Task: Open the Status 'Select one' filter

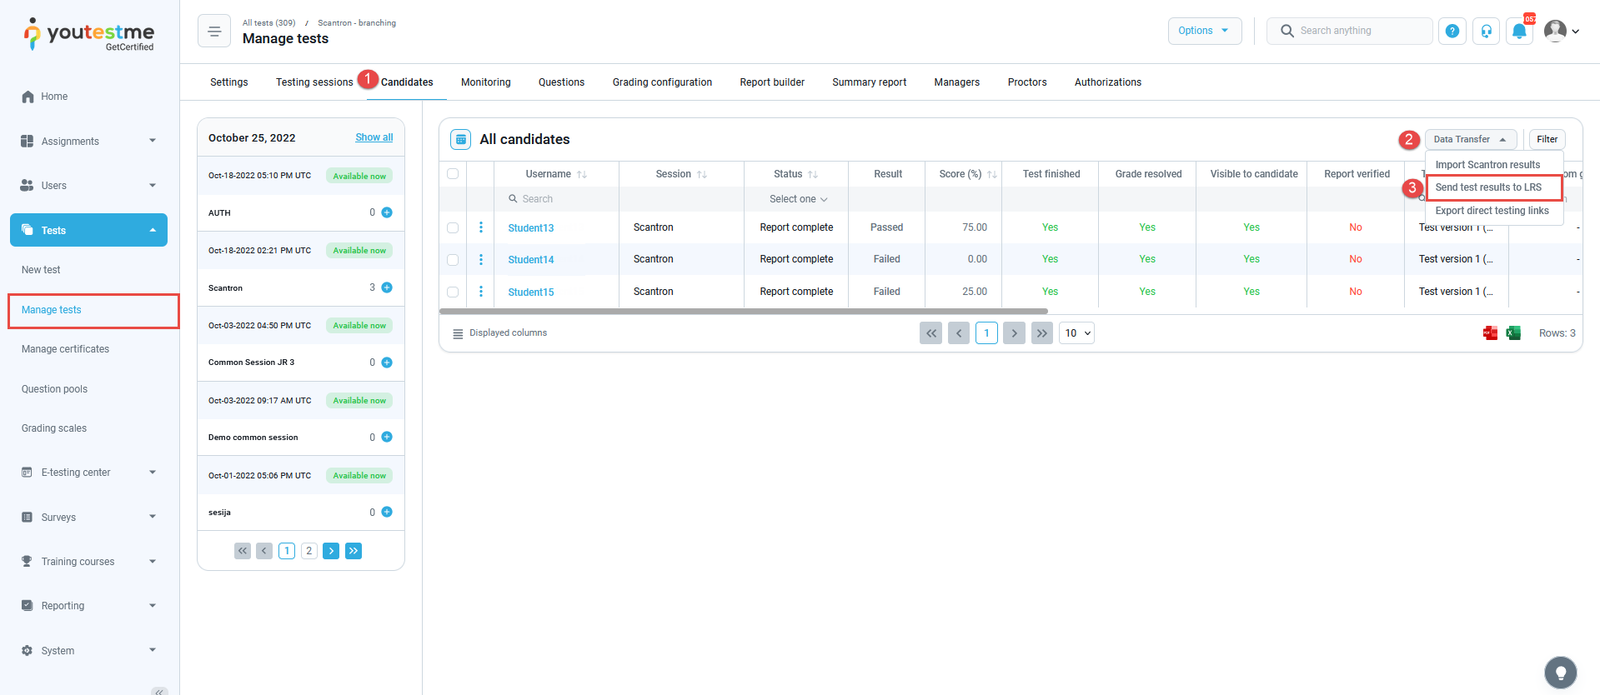Action: (797, 199)
